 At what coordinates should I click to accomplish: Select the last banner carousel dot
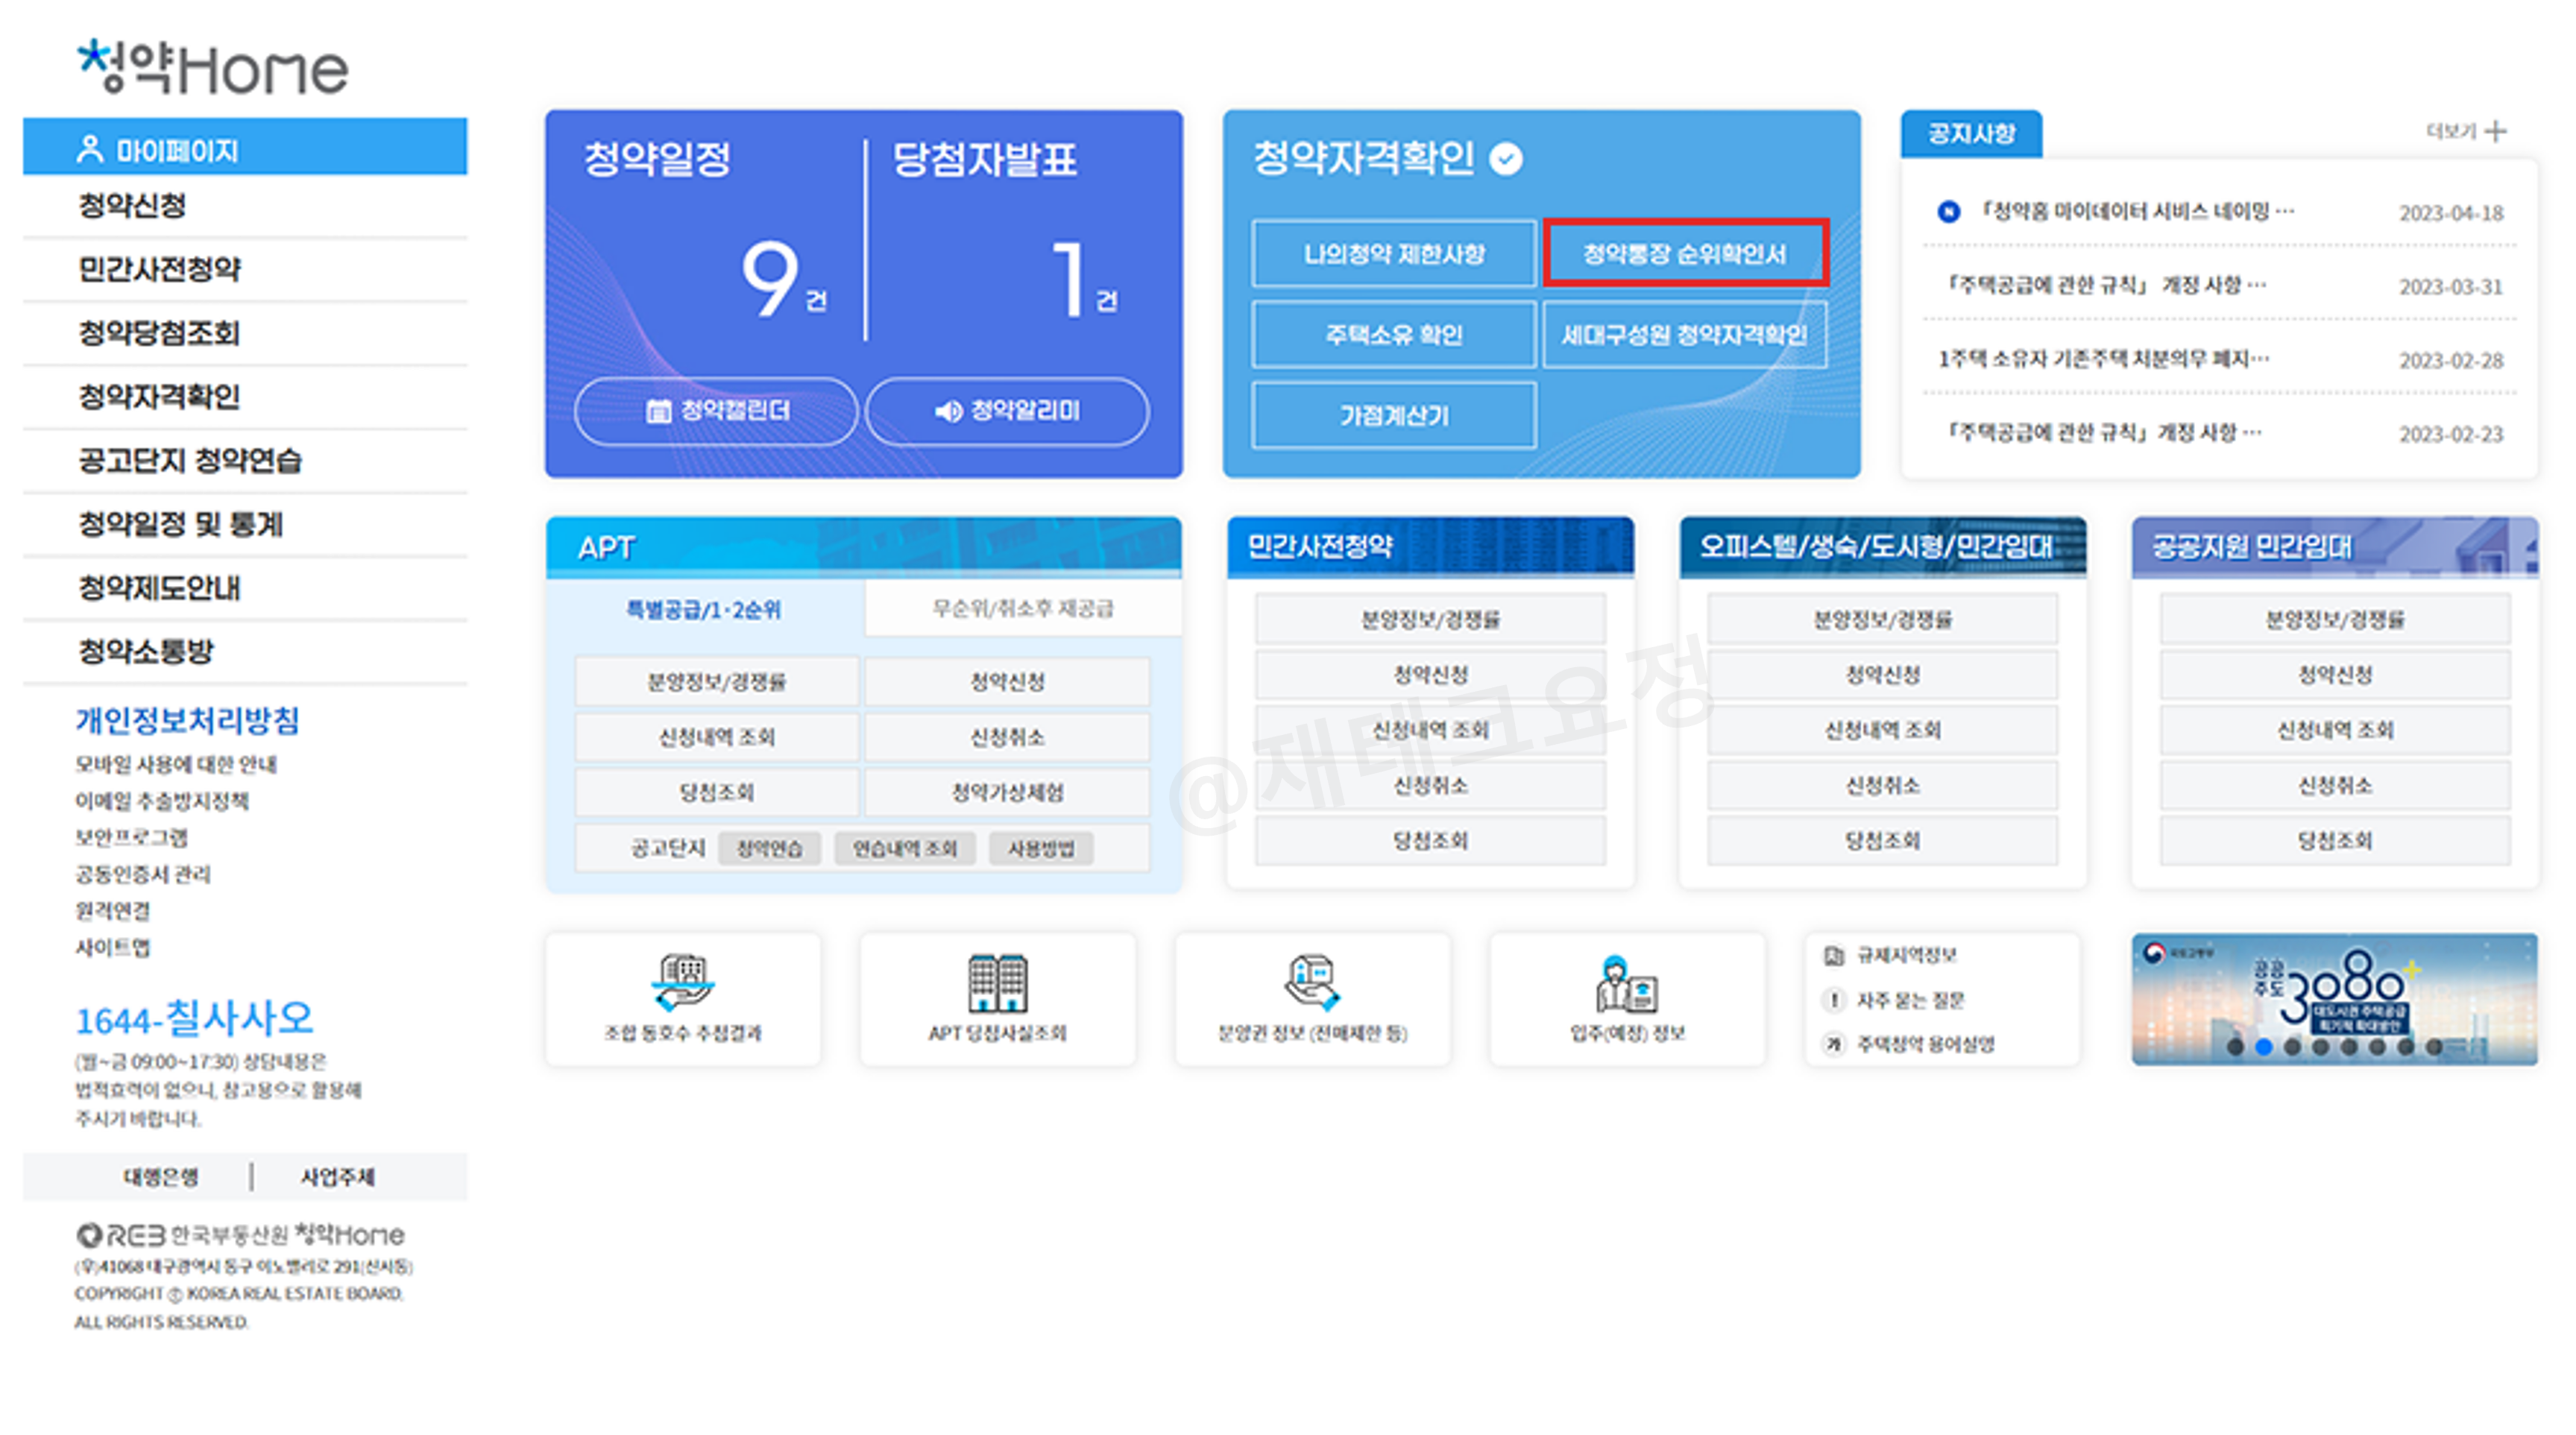click(x=2434, y=1047)
